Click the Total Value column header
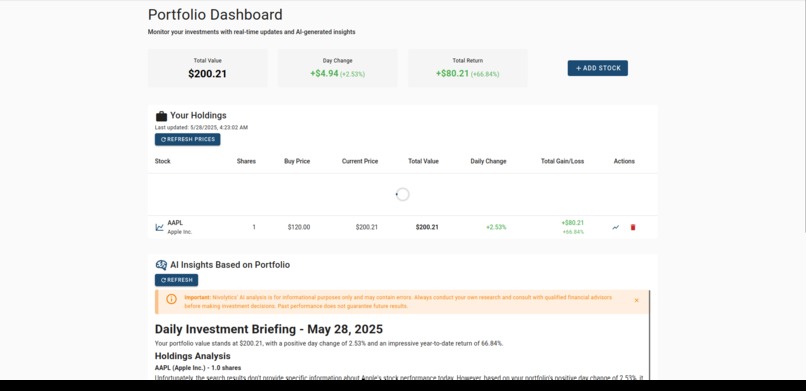Image resolution: width=806 pixels, height=391 pixels. point(423,161)
